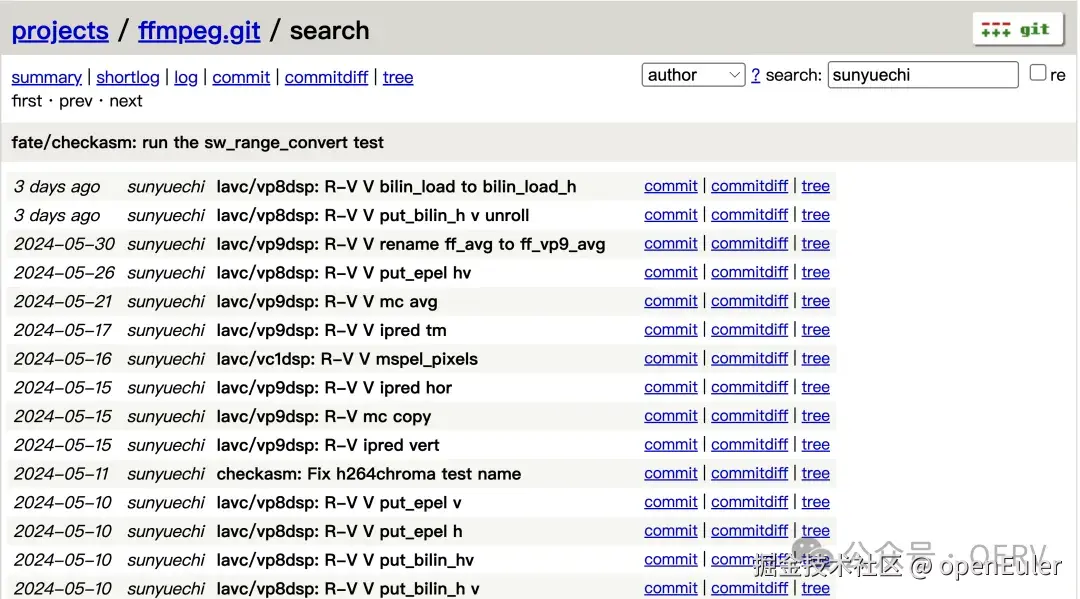
Task: Open tree link for vp9dsp ipred vert
Action: click(x=815, y=445)
